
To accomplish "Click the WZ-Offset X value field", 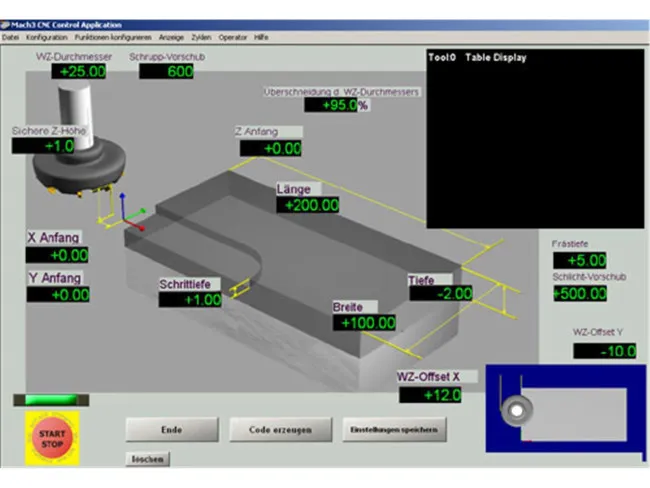I will pyautogui.click(x=431, y=395).
